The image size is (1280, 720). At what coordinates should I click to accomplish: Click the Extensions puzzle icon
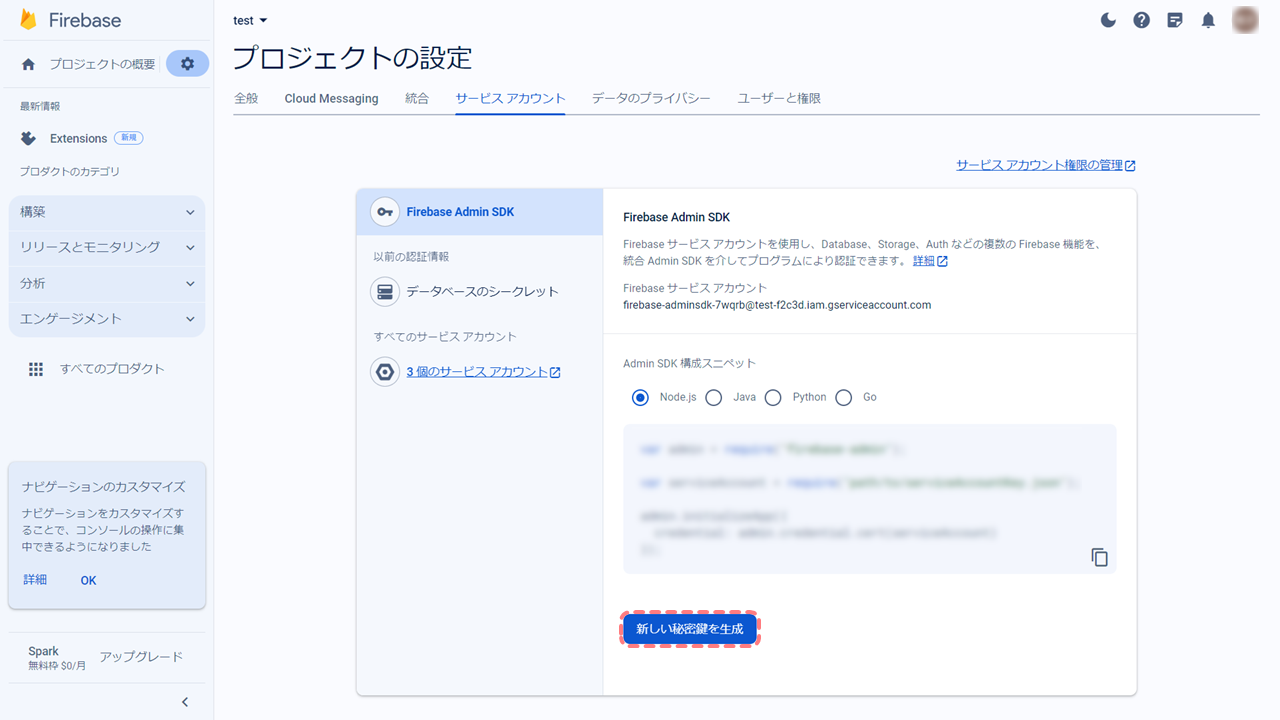tap(28, 138)
